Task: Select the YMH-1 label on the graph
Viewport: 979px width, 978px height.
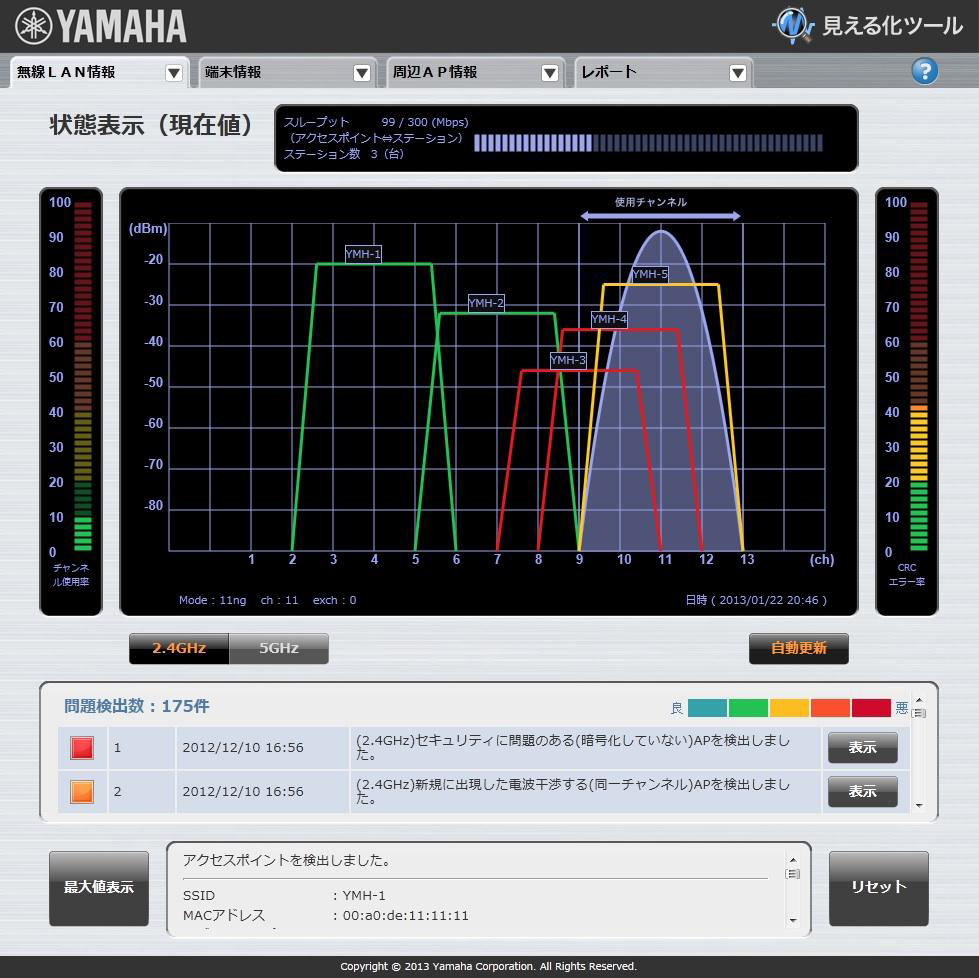Action: 363,254
